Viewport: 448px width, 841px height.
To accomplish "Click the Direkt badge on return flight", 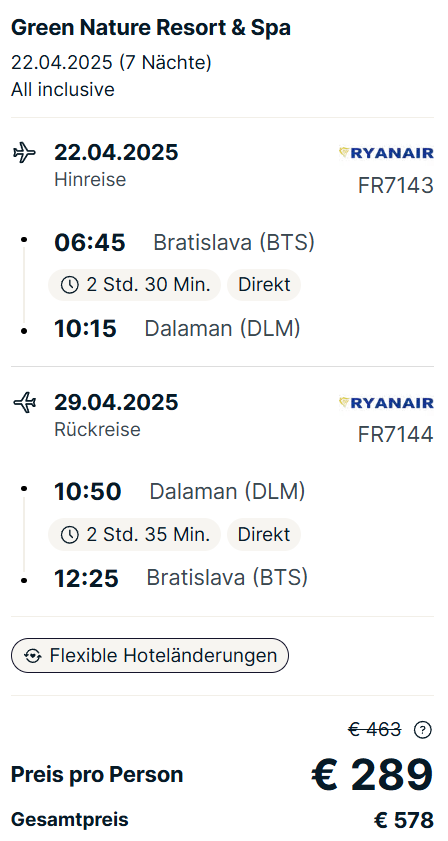I will tap(264, 534).
